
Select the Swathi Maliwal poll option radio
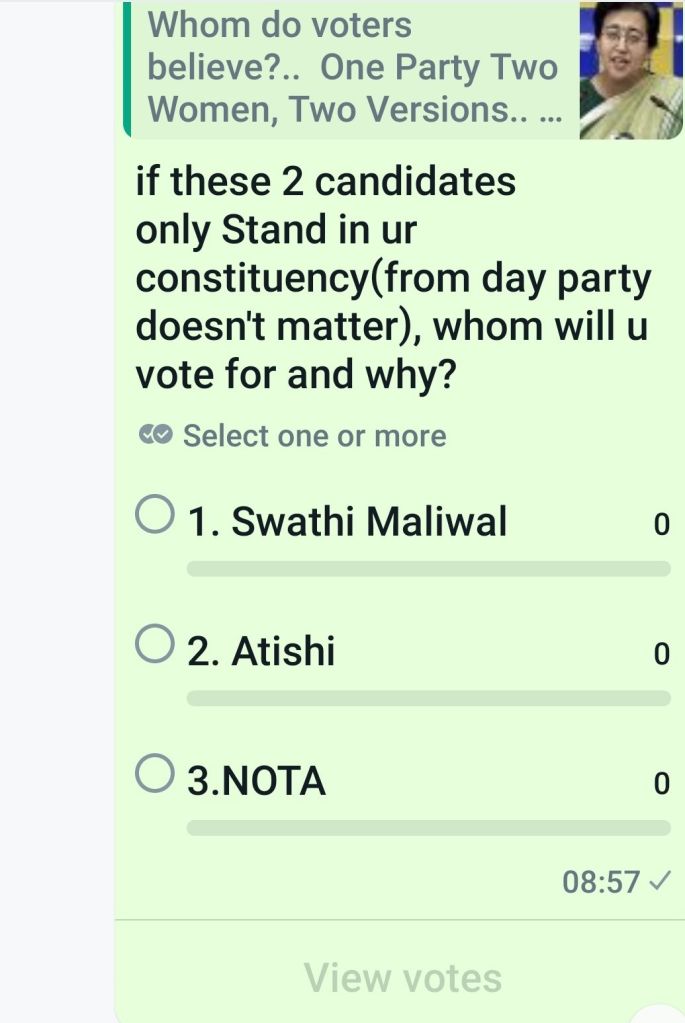point(153,518)
